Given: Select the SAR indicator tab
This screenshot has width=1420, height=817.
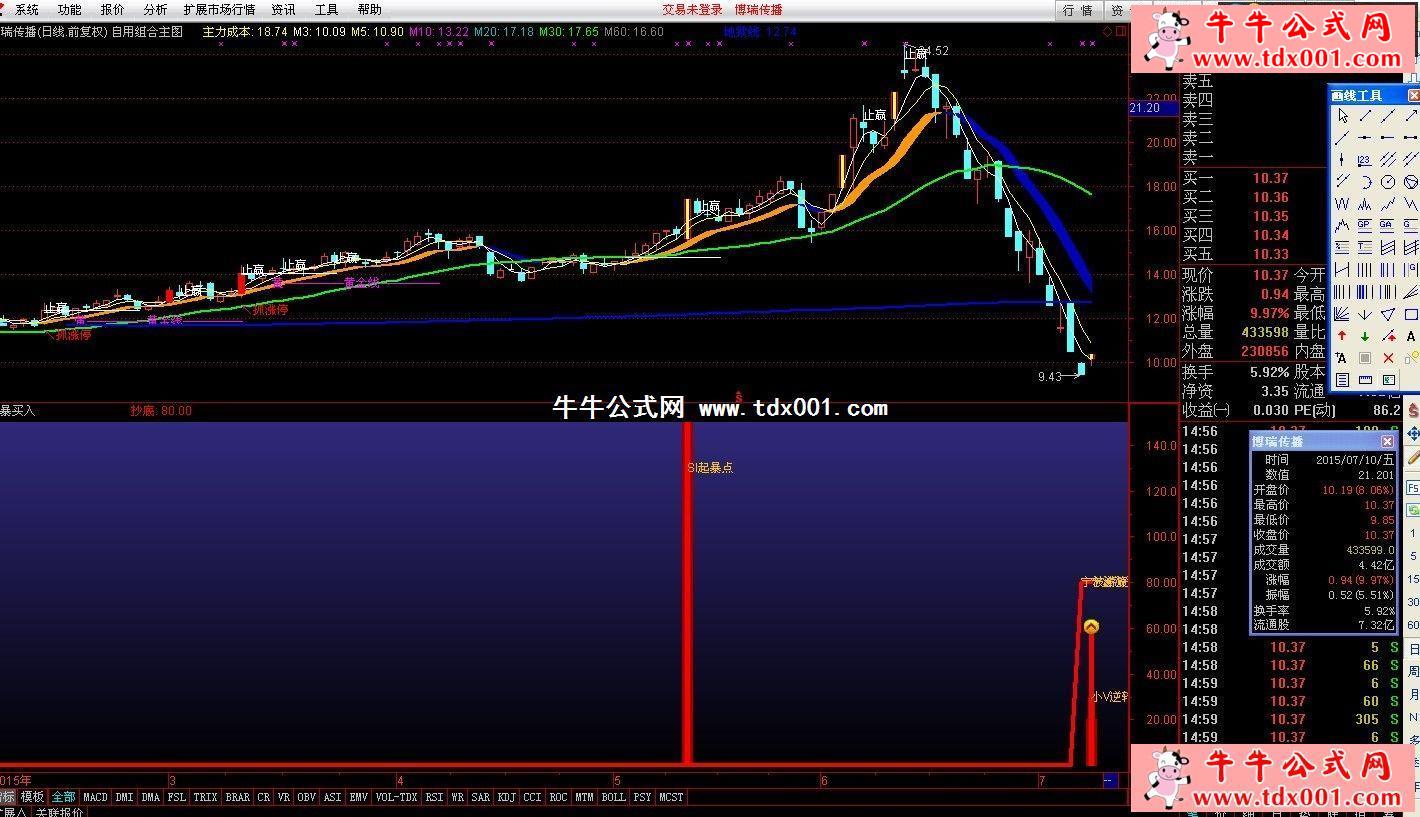Looking at the screenshot, I should coord(480,797).
